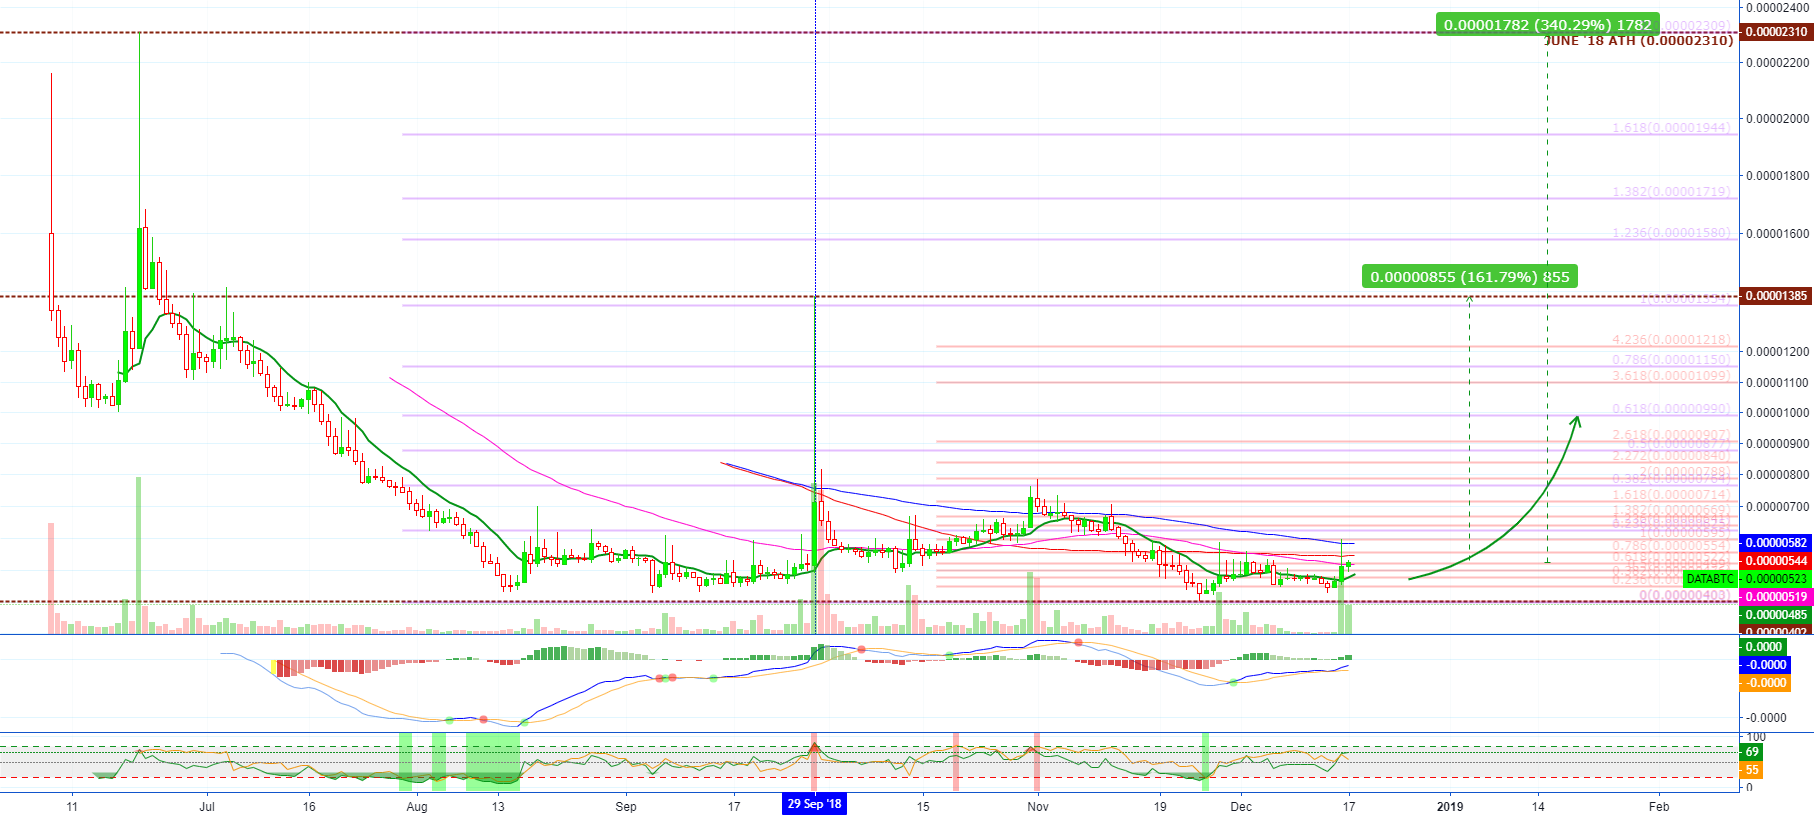Select the 14 date label on time axis
This screenshot has height=818, width=1814.
(1538, 807)
